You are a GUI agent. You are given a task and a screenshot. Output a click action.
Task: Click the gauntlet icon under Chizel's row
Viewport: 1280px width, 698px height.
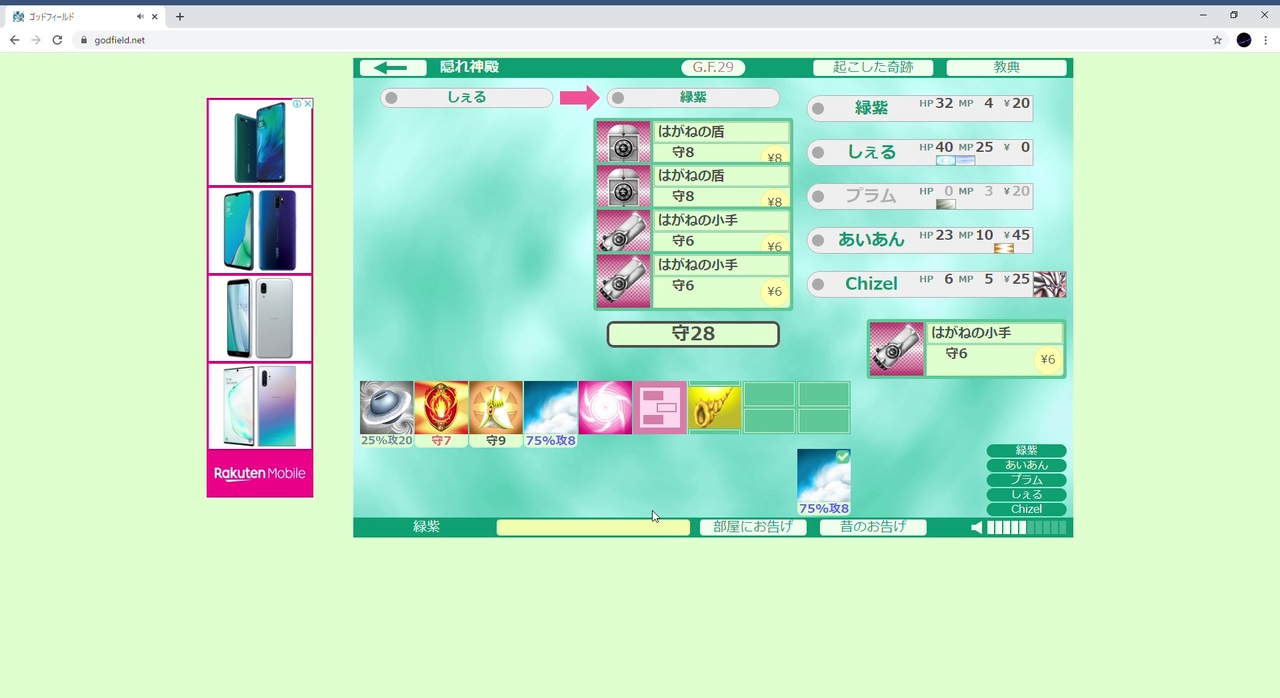point(897,349)
